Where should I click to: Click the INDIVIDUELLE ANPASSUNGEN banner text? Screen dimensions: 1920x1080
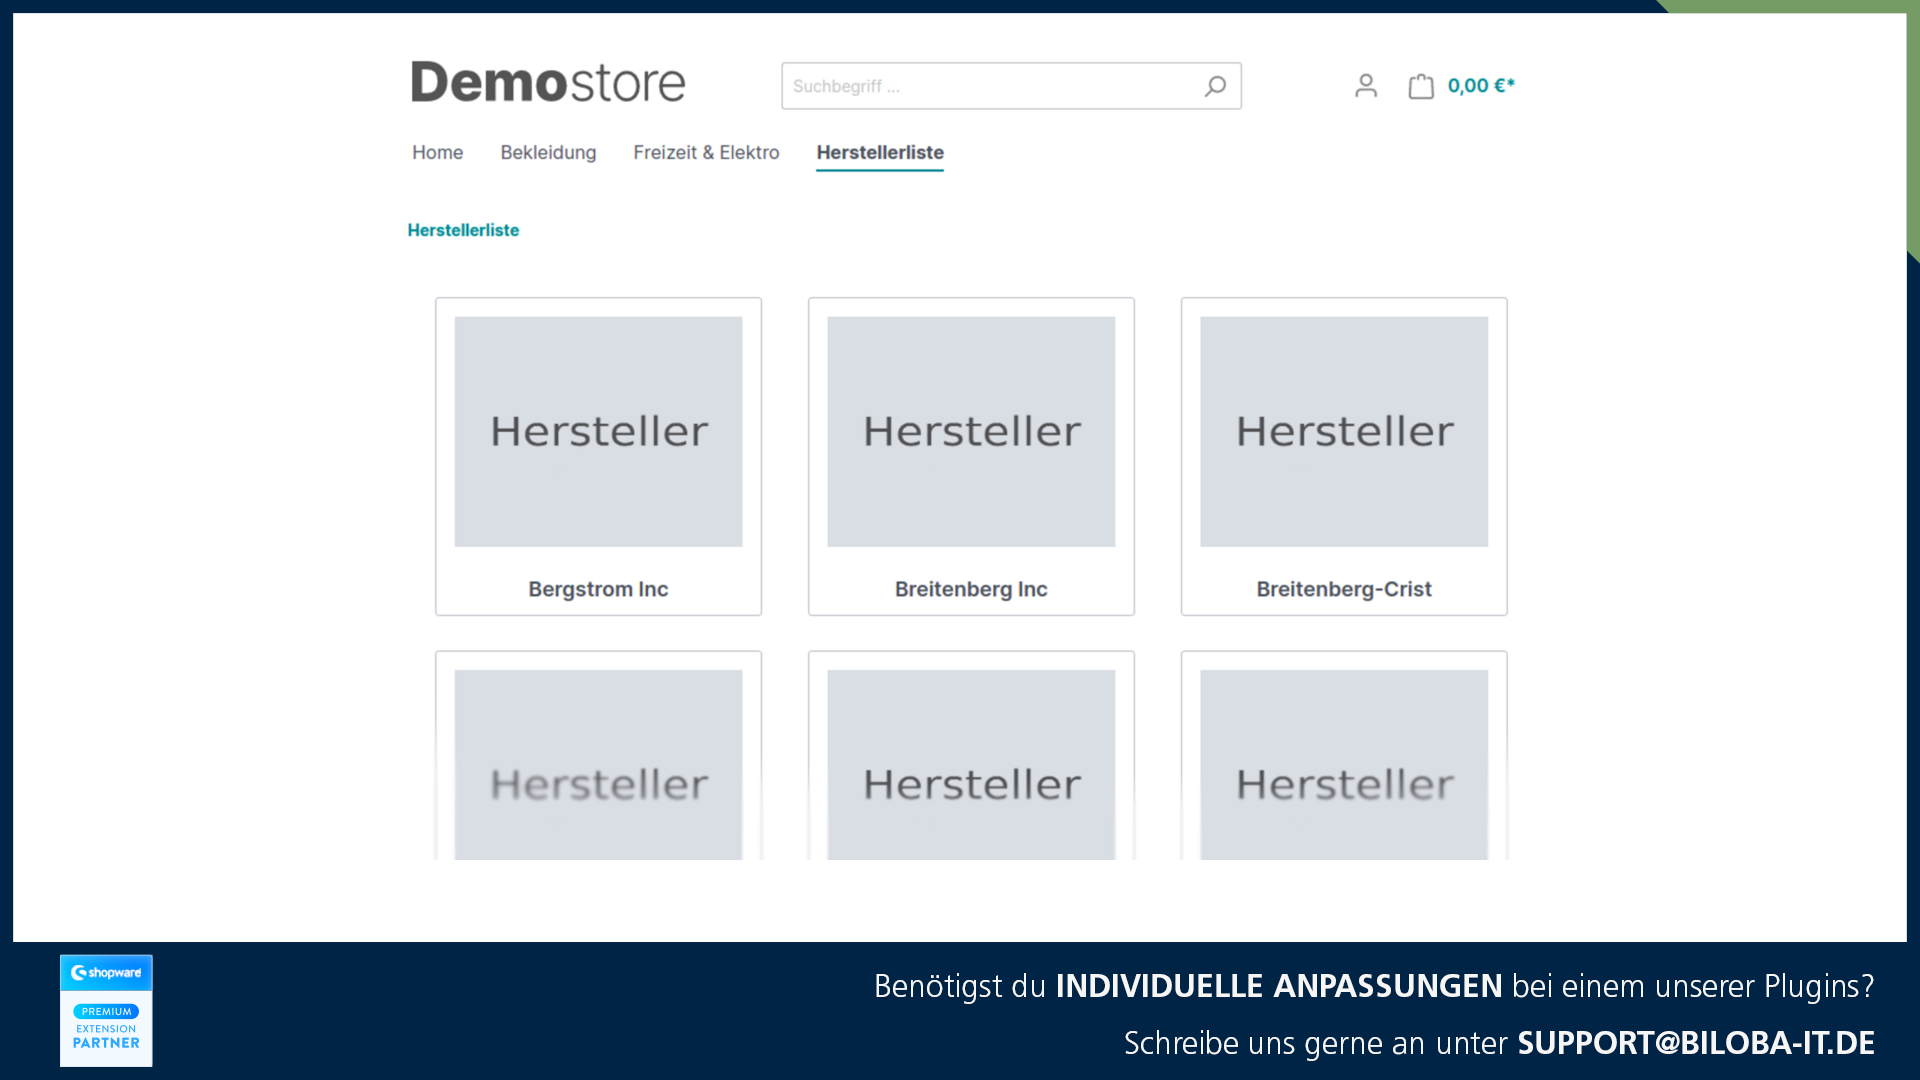pyautogui.click(x=1279, y=986)
